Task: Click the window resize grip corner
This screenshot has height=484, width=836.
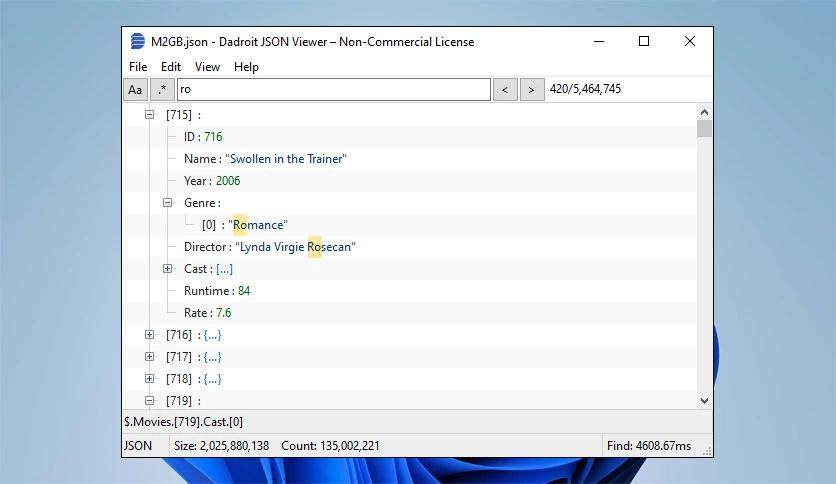Action: (x=707, y=451)
